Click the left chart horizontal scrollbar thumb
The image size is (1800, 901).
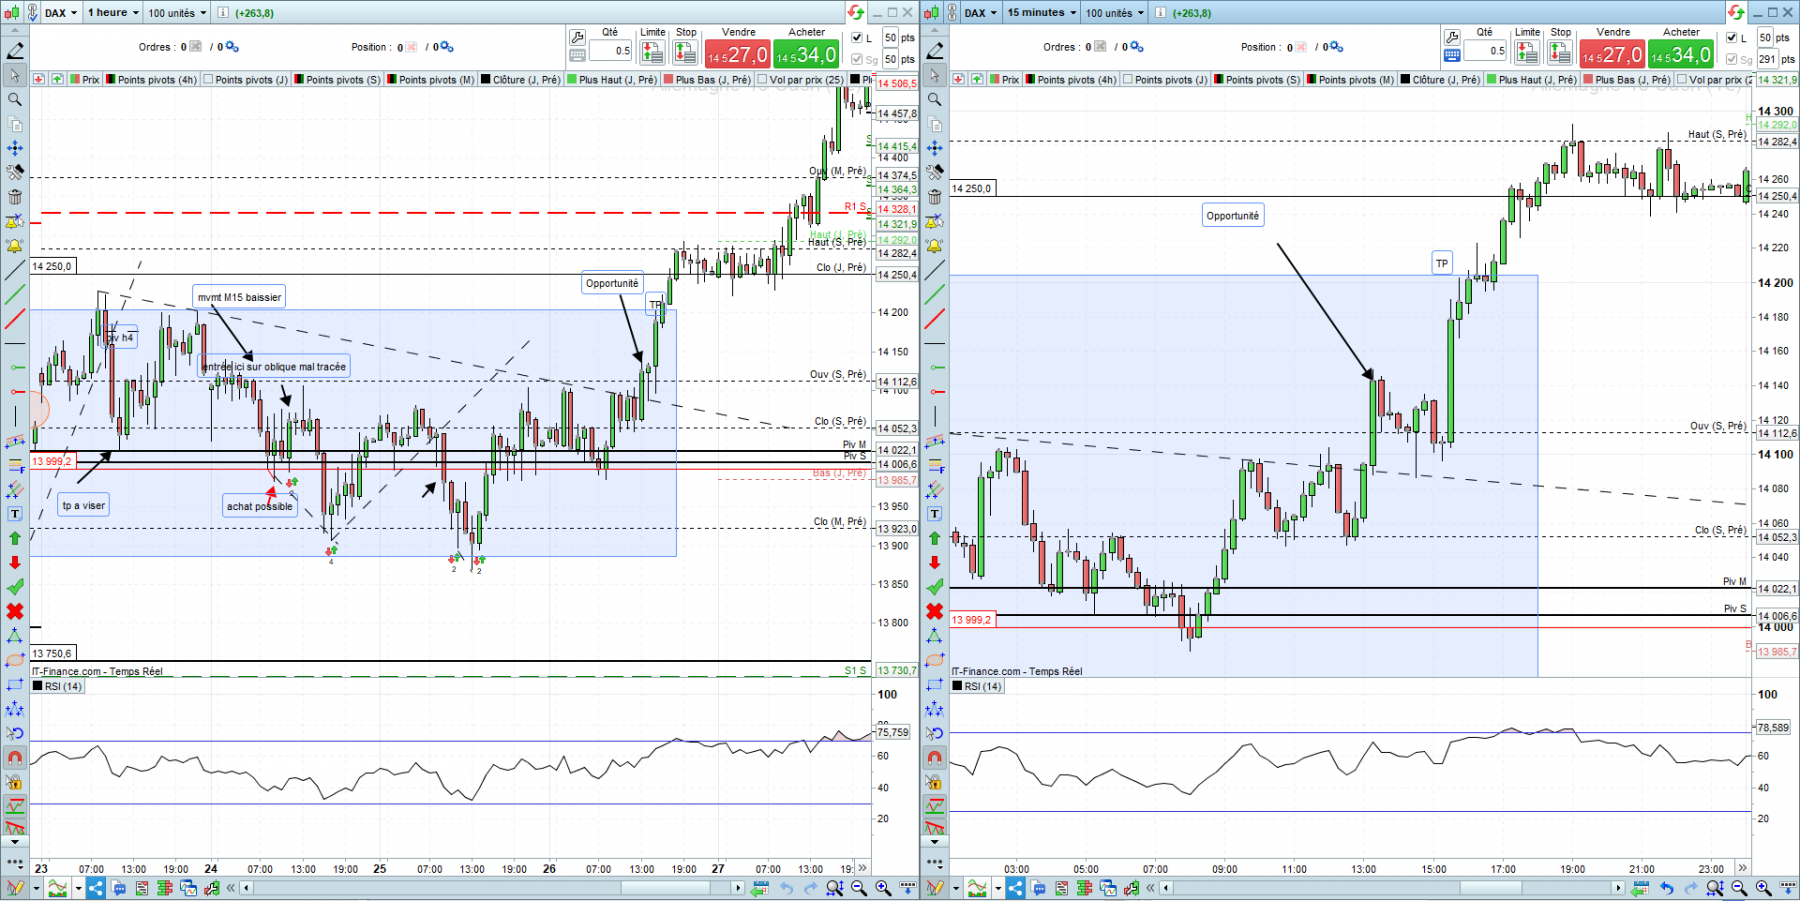pos(666,888)
